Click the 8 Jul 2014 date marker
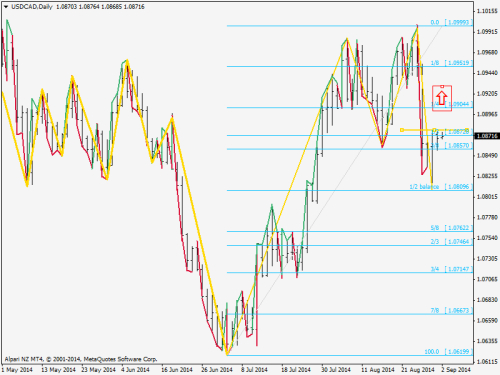This screenshot has height=375, width=500. click(254, 370)
